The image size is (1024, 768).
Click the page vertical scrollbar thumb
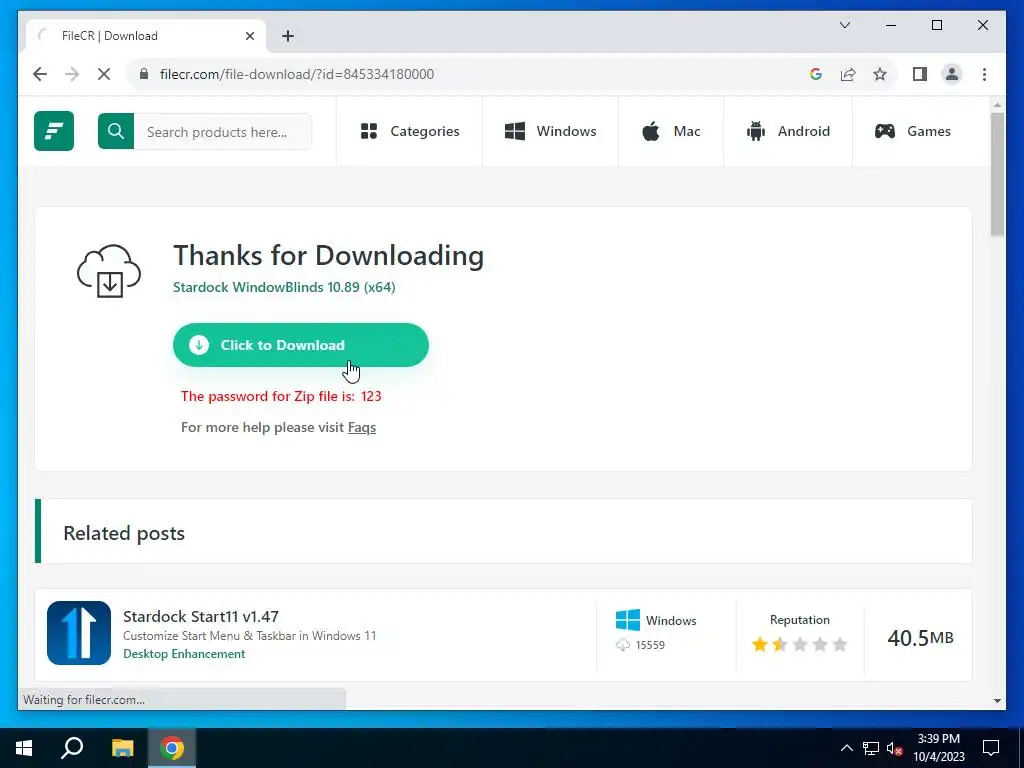pyautogui.click(x=997, y=174)
